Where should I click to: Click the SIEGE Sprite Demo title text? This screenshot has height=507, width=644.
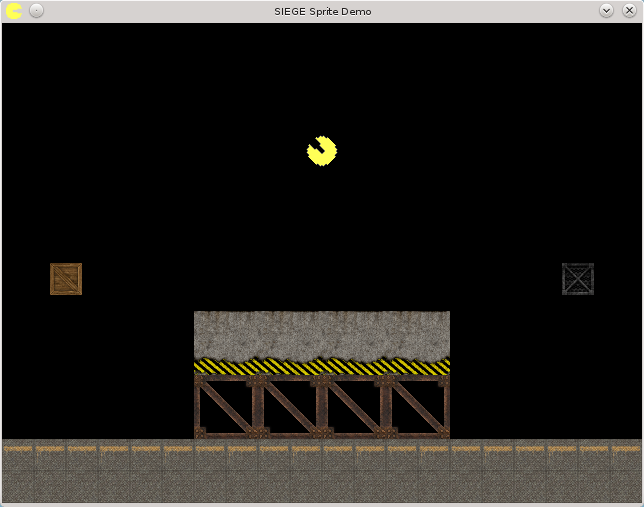point(323,12)
